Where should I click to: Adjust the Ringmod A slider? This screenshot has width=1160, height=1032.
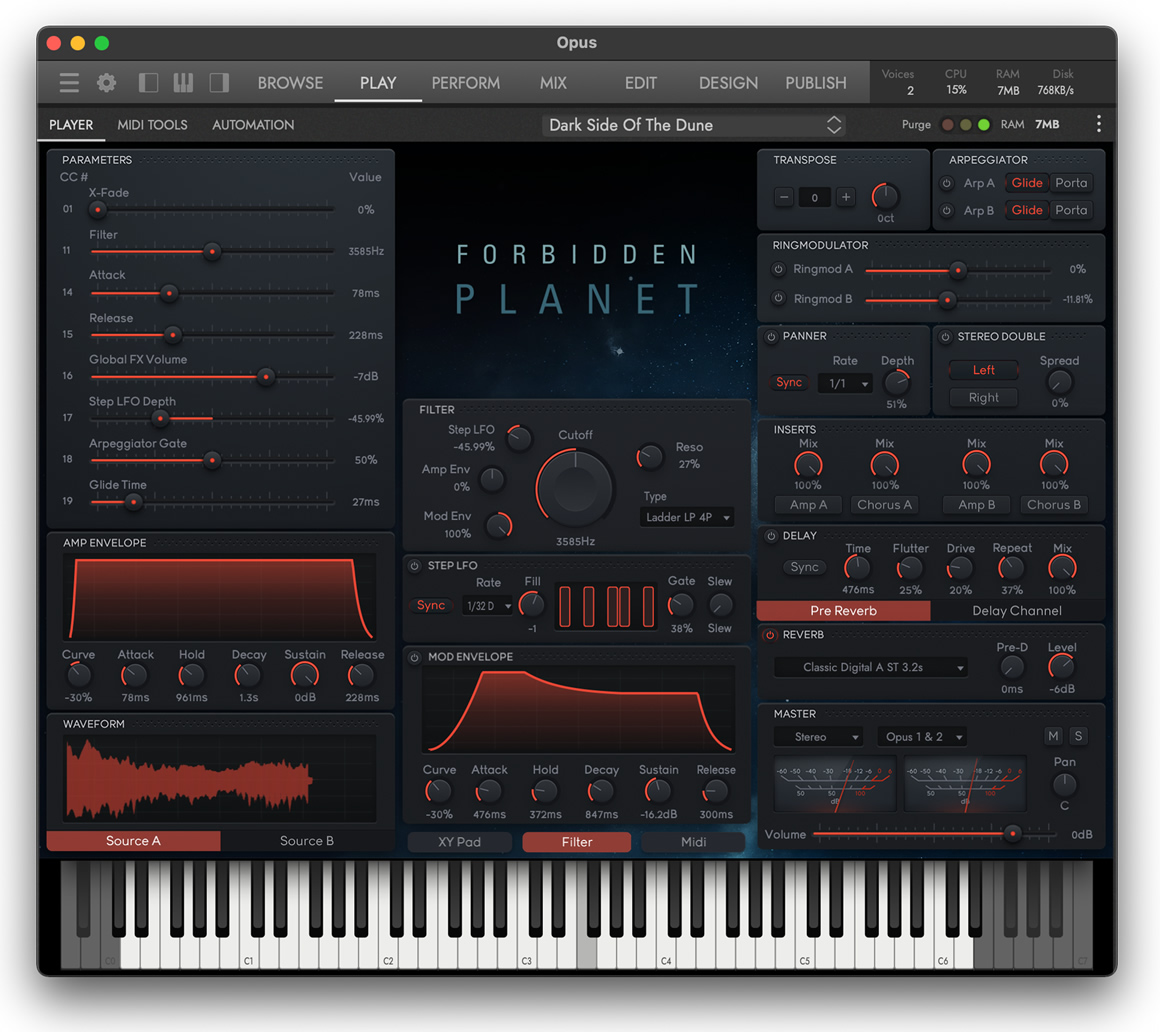[958, 270]
